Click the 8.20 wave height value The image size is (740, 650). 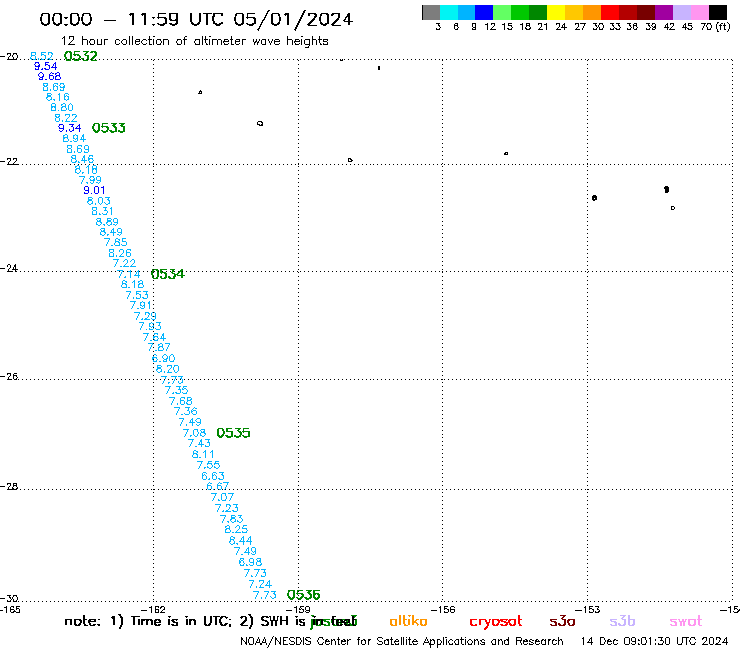[168, 369]
